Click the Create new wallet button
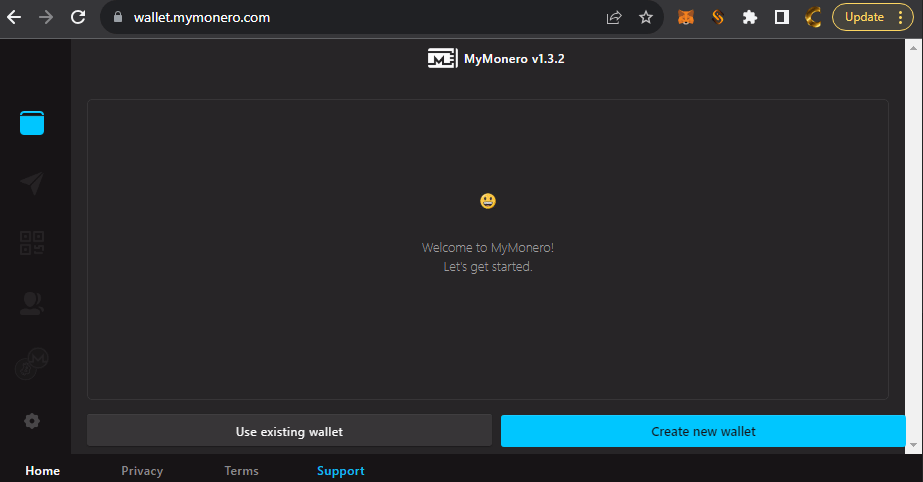 [703, 431]
